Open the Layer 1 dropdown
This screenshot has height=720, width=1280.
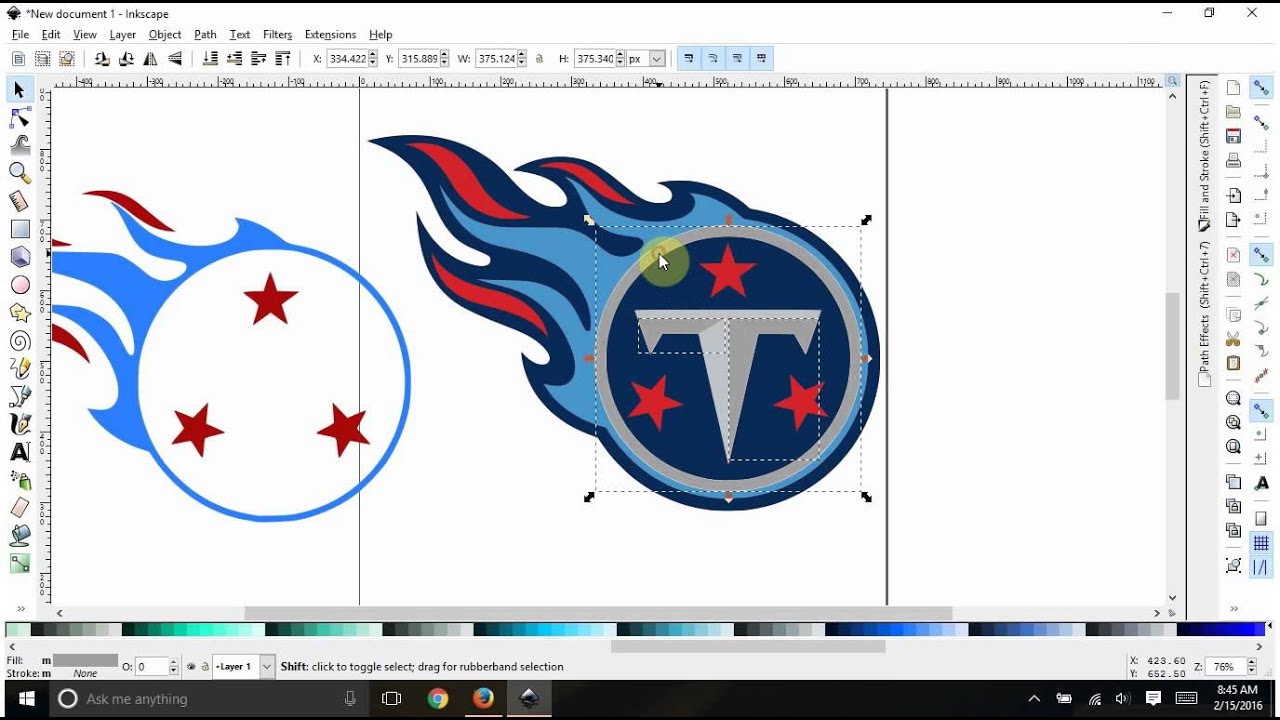click(x=267, y=667)
